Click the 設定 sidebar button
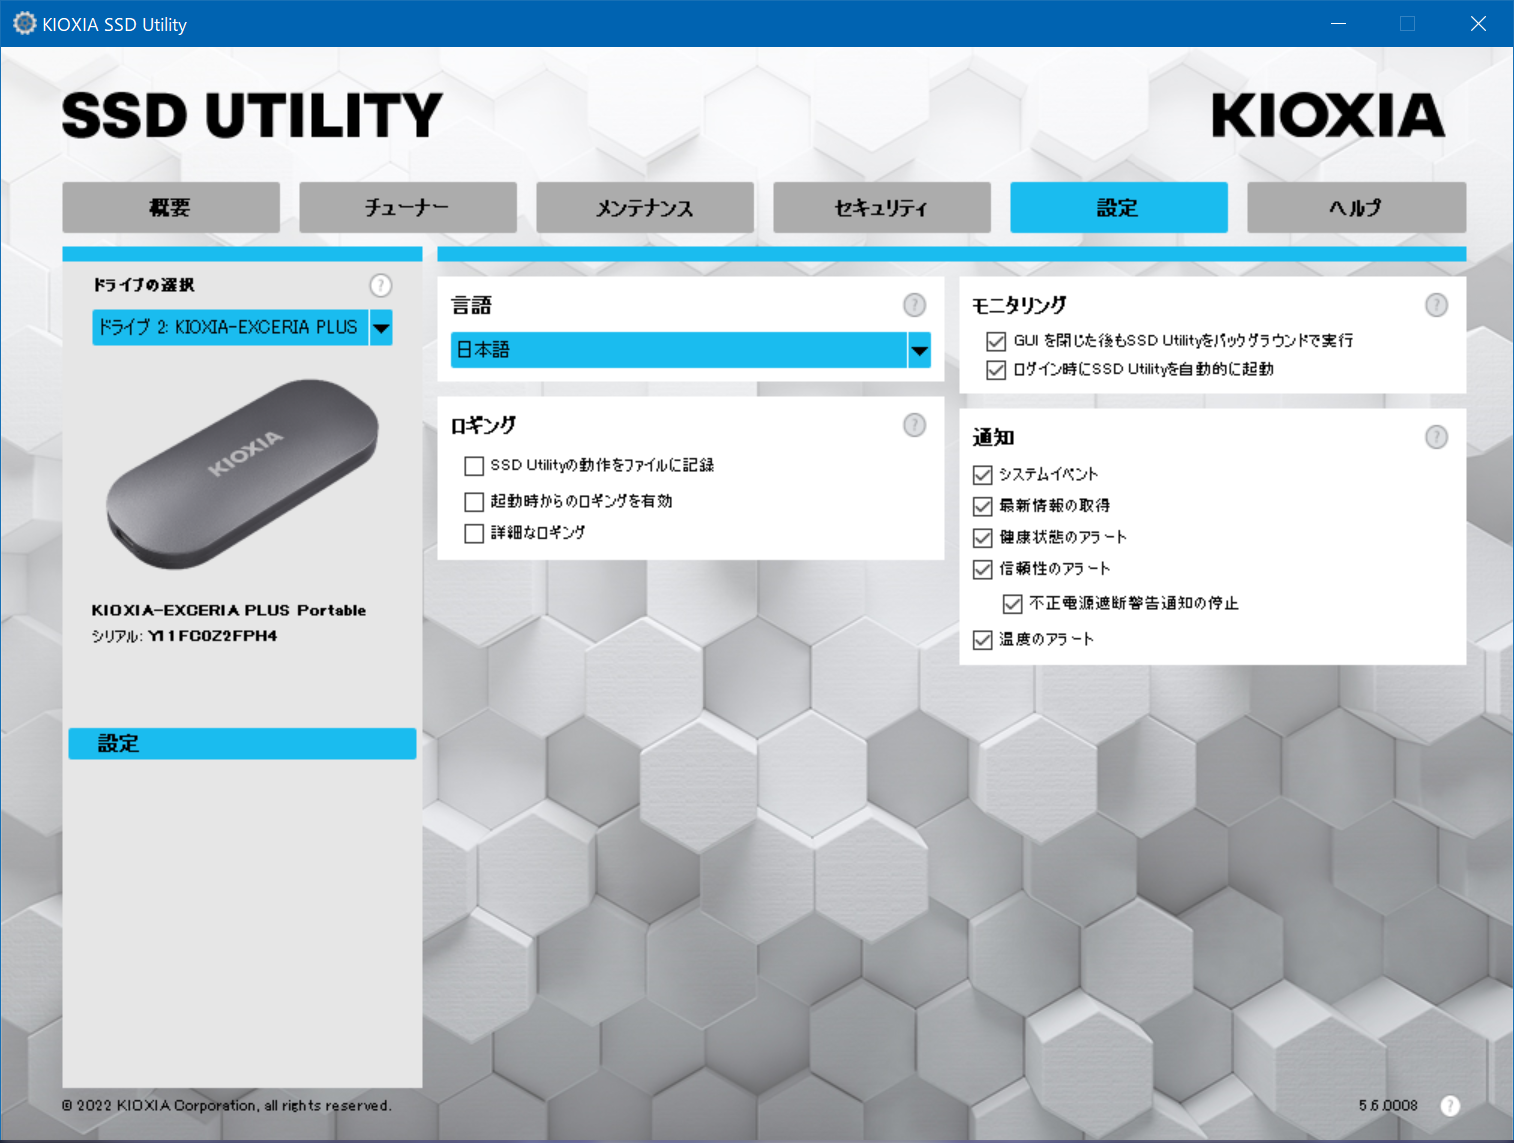The height and width of the screenshot is (1143, 1514). [x=242, y=743]
